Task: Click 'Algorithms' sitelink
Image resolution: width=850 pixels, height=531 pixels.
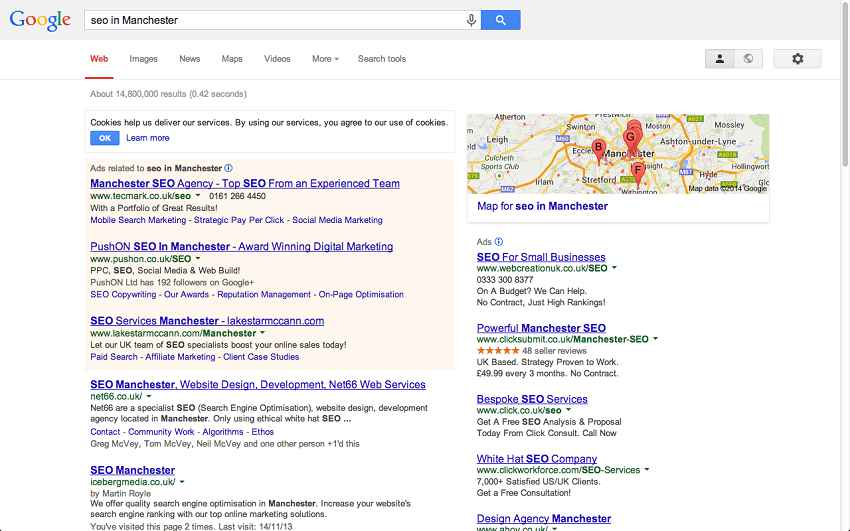Action: pyautogui.click(x=223, y=432)
